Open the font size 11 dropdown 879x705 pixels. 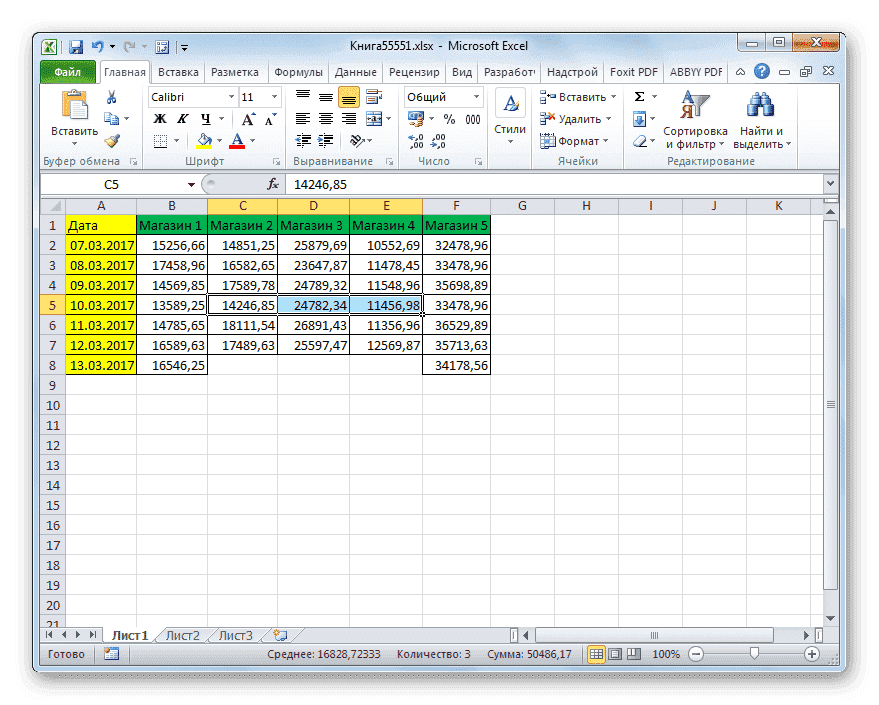point(273,96)
